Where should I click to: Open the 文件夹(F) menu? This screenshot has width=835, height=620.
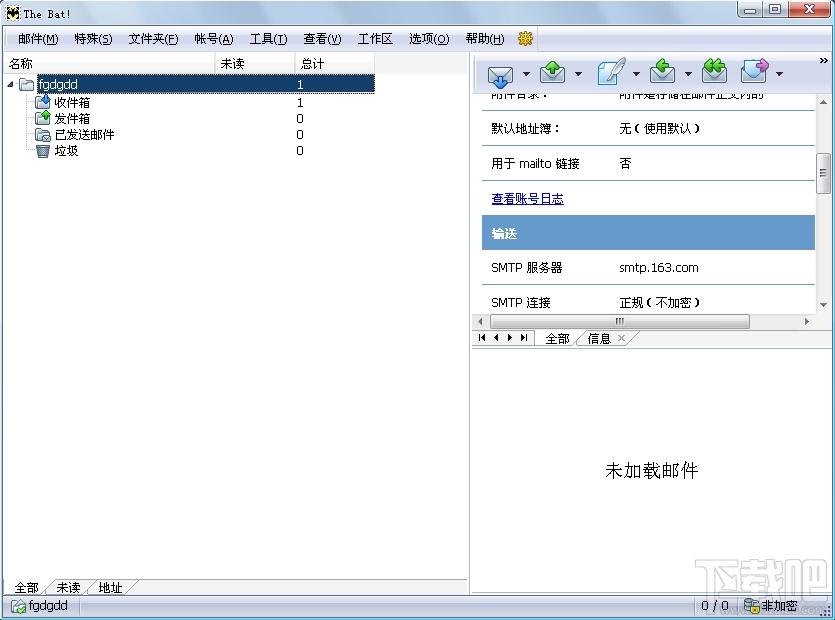[153, 39]
